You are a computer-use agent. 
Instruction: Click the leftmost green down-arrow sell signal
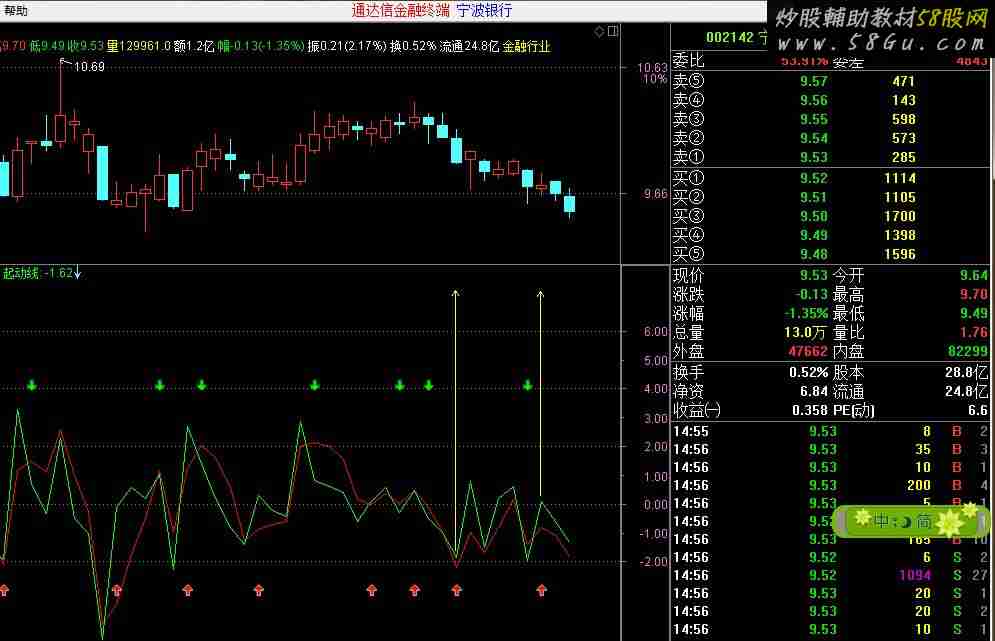(32, 385)
